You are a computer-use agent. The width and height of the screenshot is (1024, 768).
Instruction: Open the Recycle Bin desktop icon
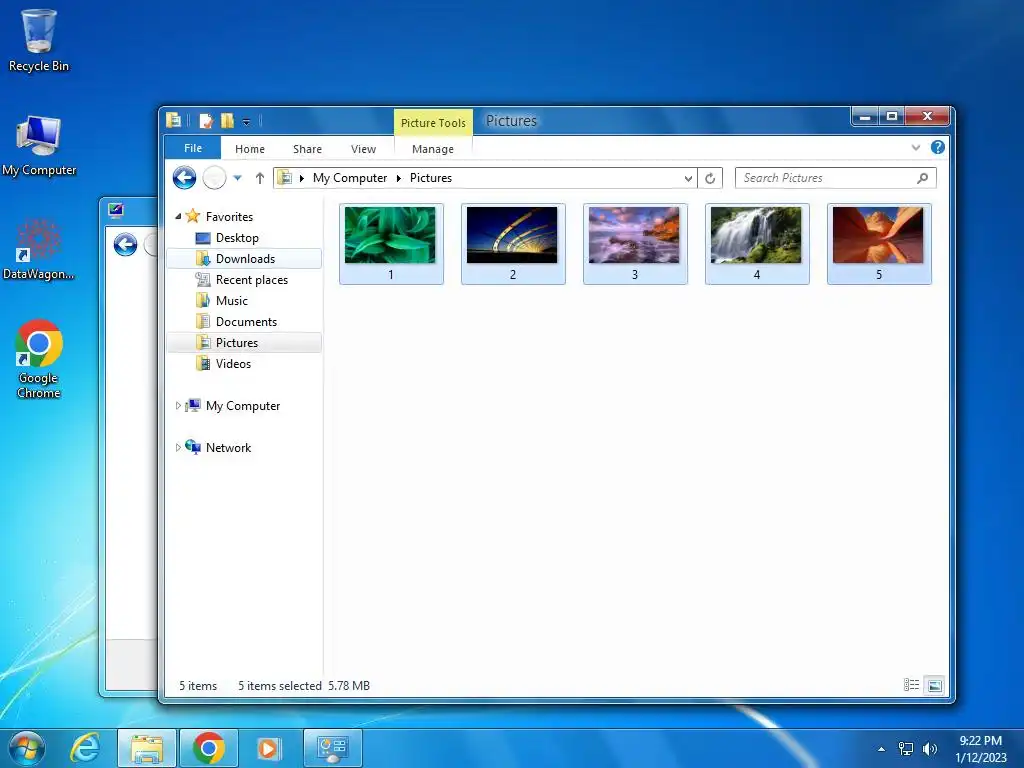(38, 40)
